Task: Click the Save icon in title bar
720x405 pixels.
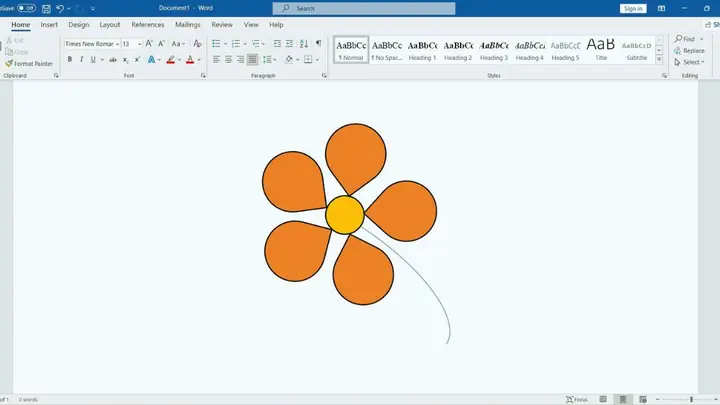Action: click(x=46, y=8)
